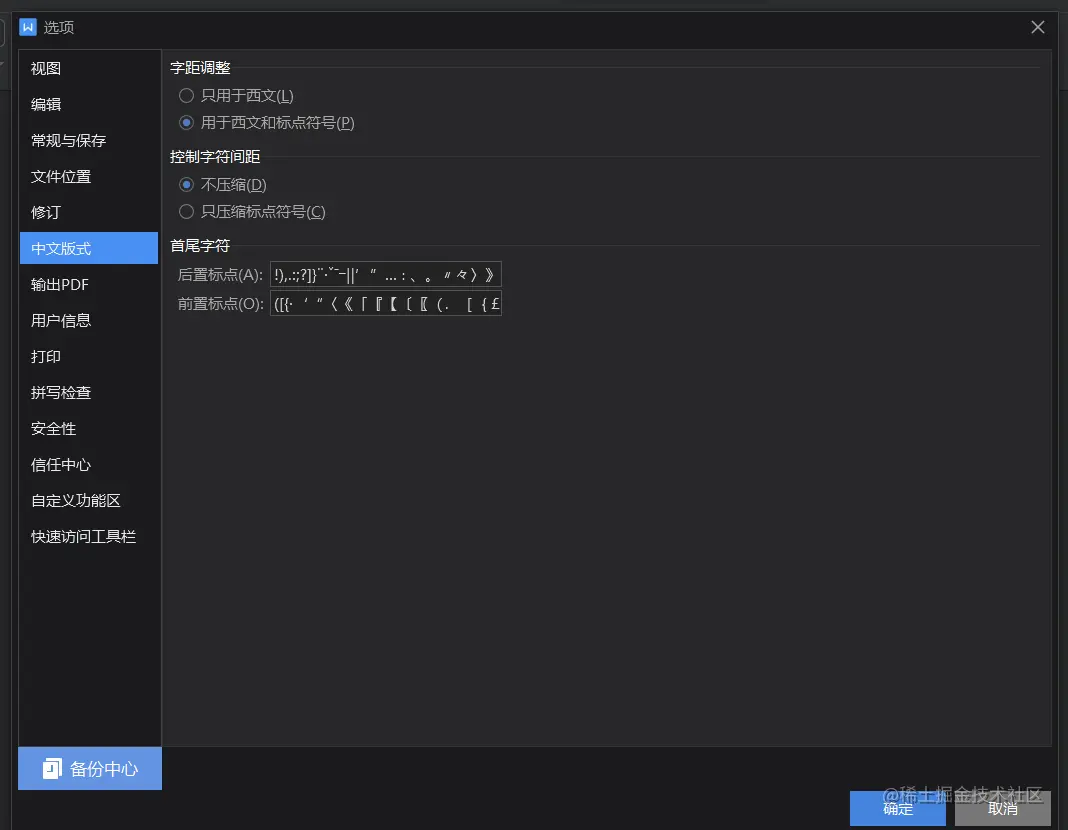Cancel with the 取消 button

click(x=1003, y=808)
